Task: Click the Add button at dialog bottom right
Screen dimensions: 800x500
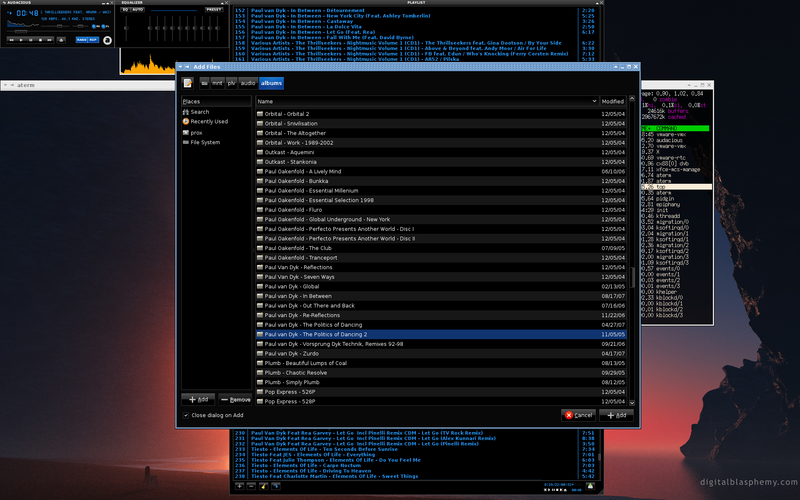Action: [x=616, y=415]
